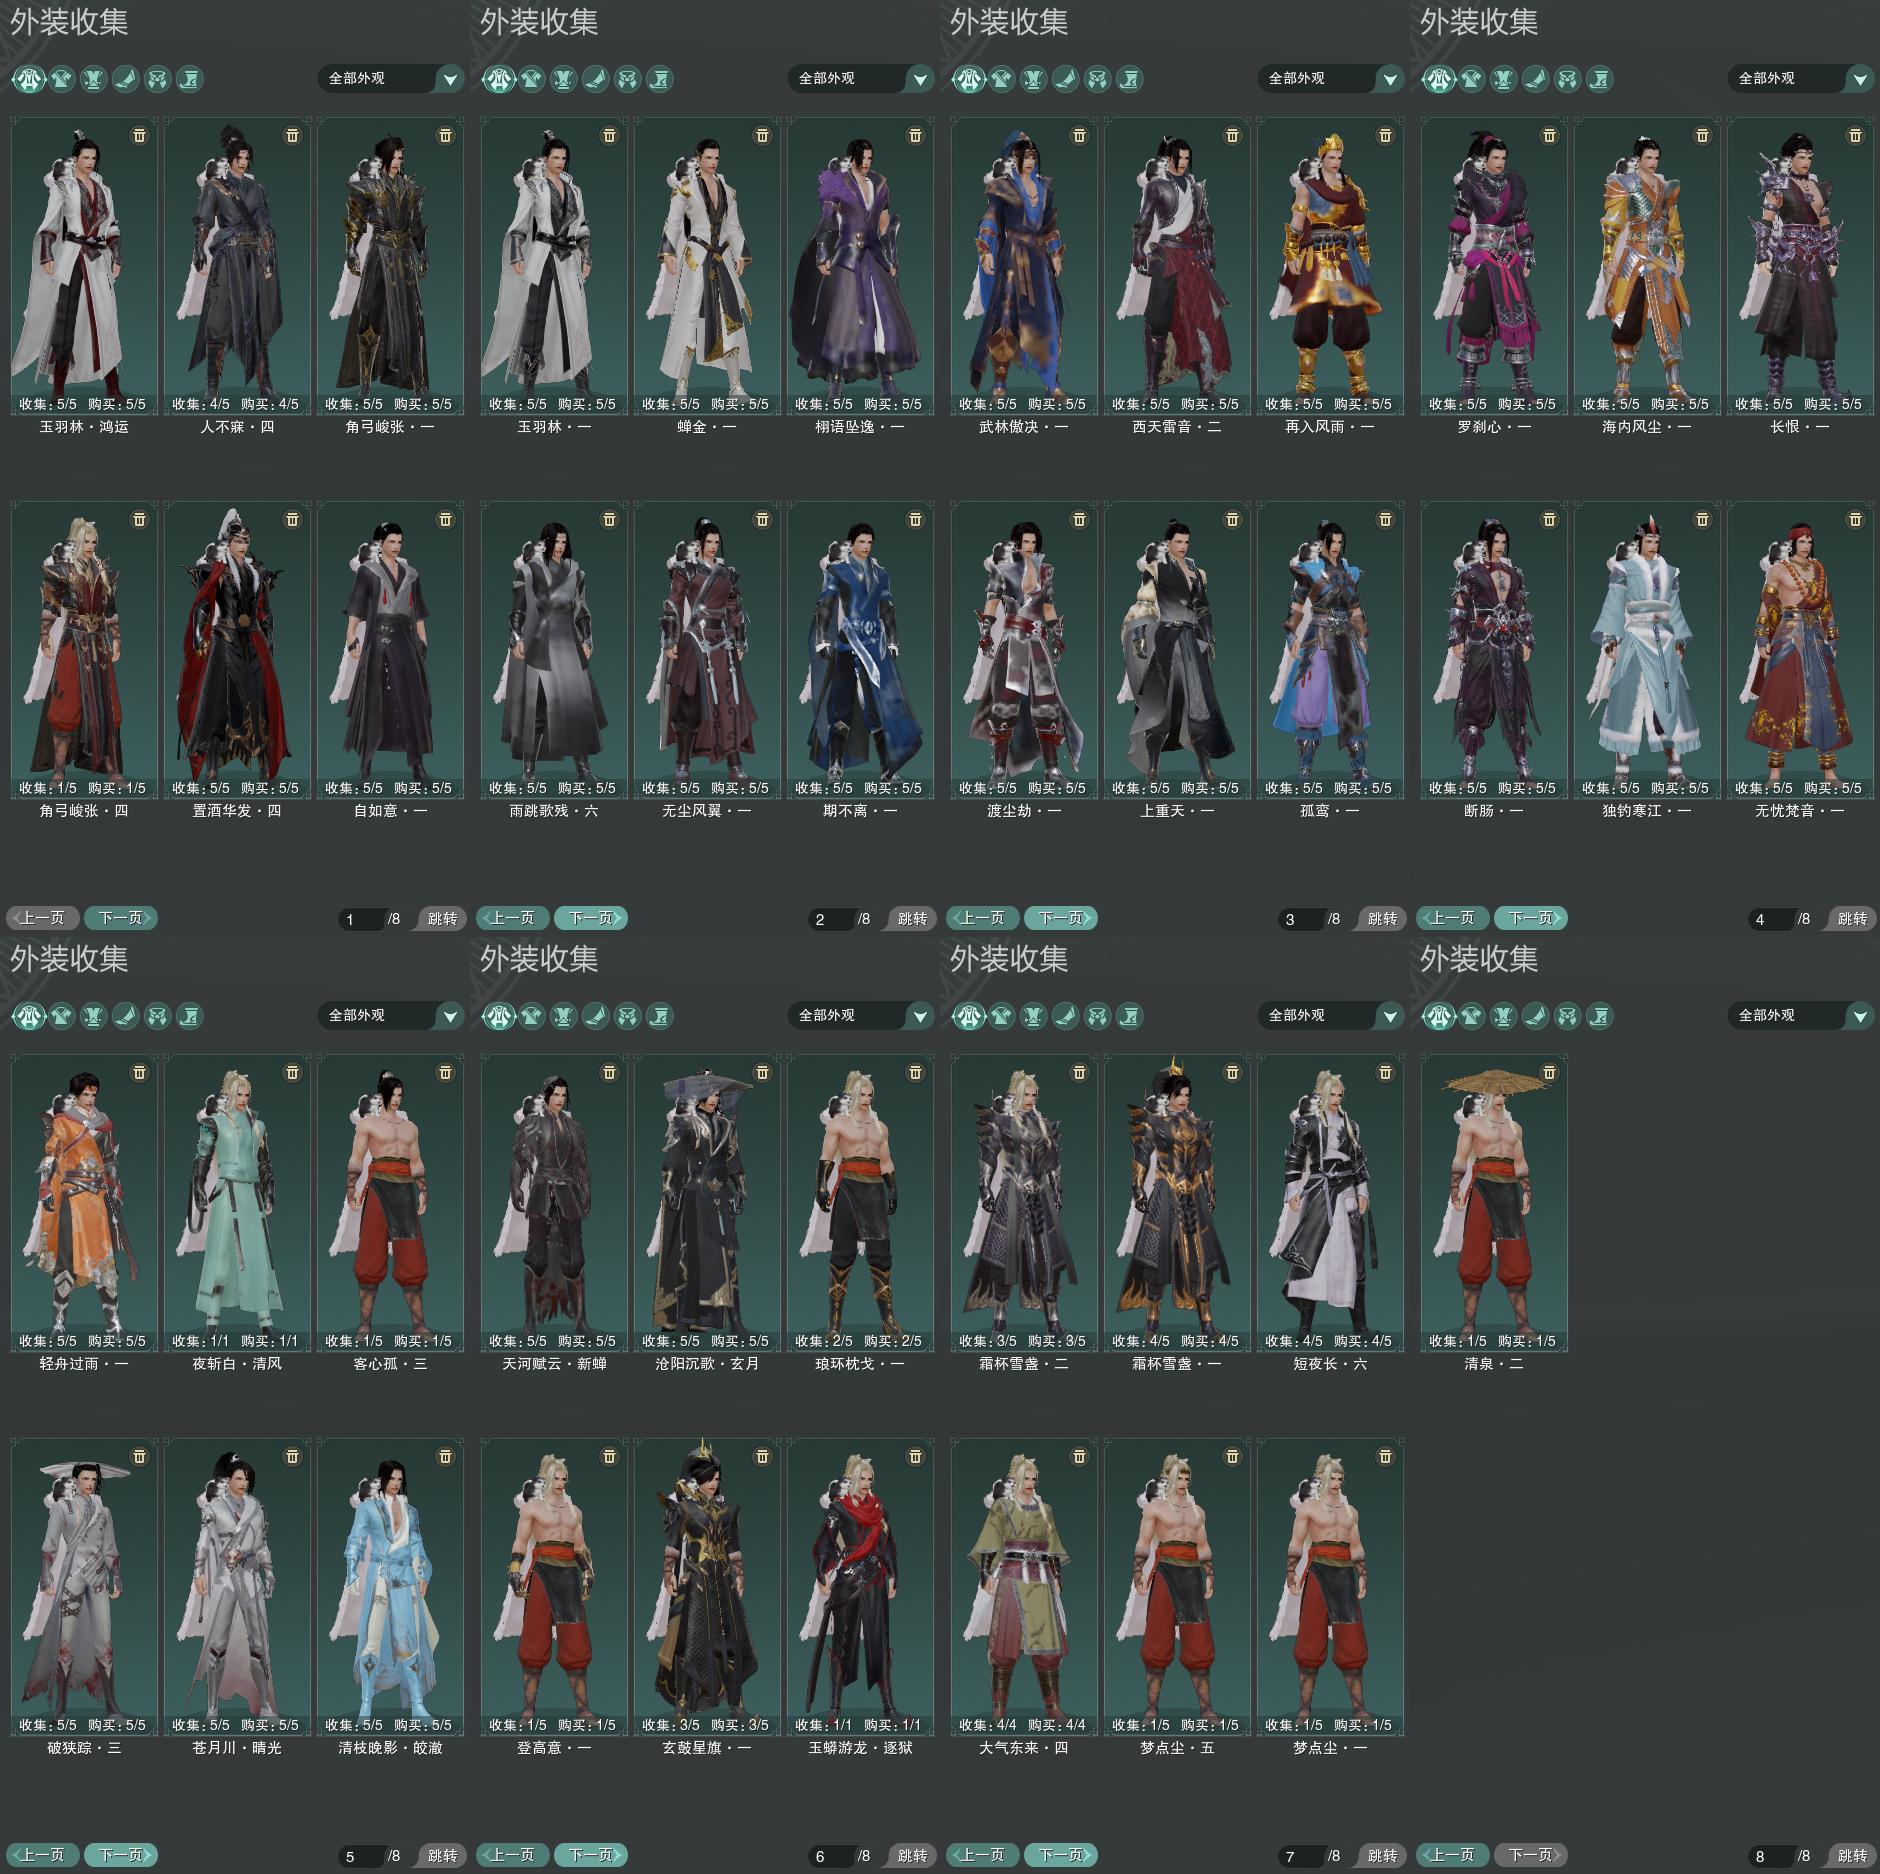Select the 独钓寒江·一 outfit thumbnail
Viewport: 1880px width, 1874px height.
pos(1647,650)
